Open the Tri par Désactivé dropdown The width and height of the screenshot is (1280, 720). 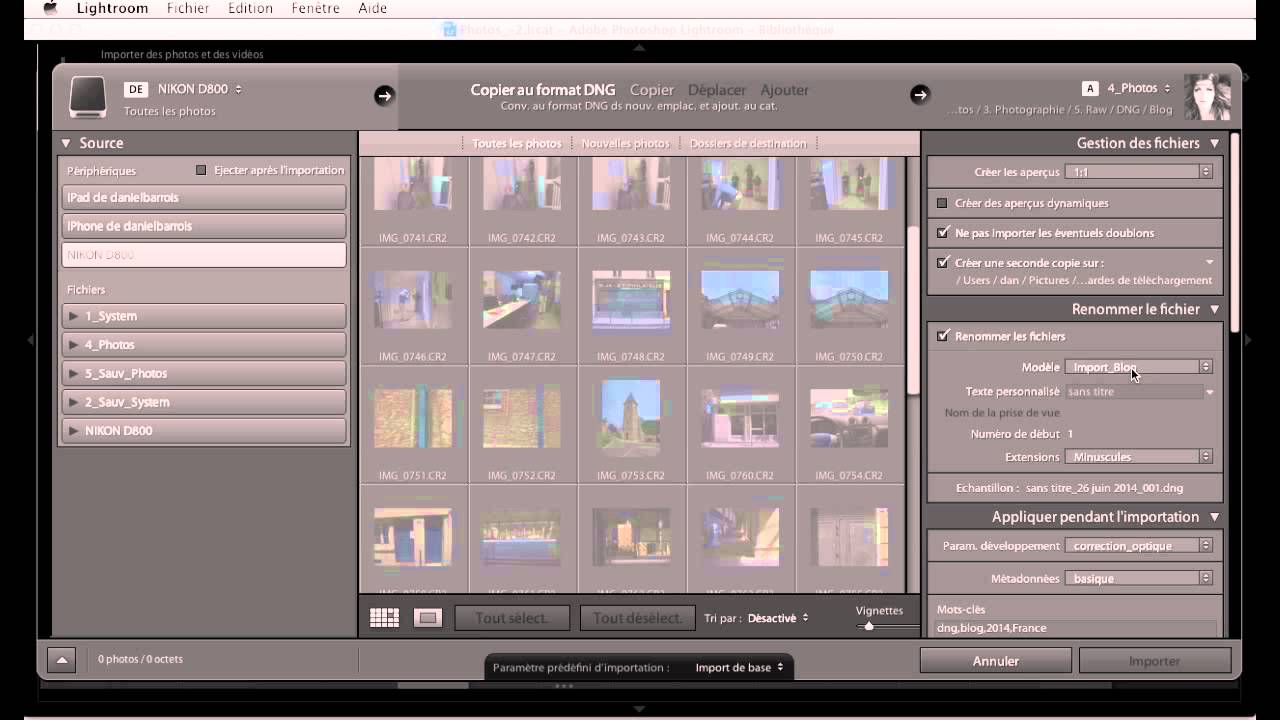pos(778,618)
